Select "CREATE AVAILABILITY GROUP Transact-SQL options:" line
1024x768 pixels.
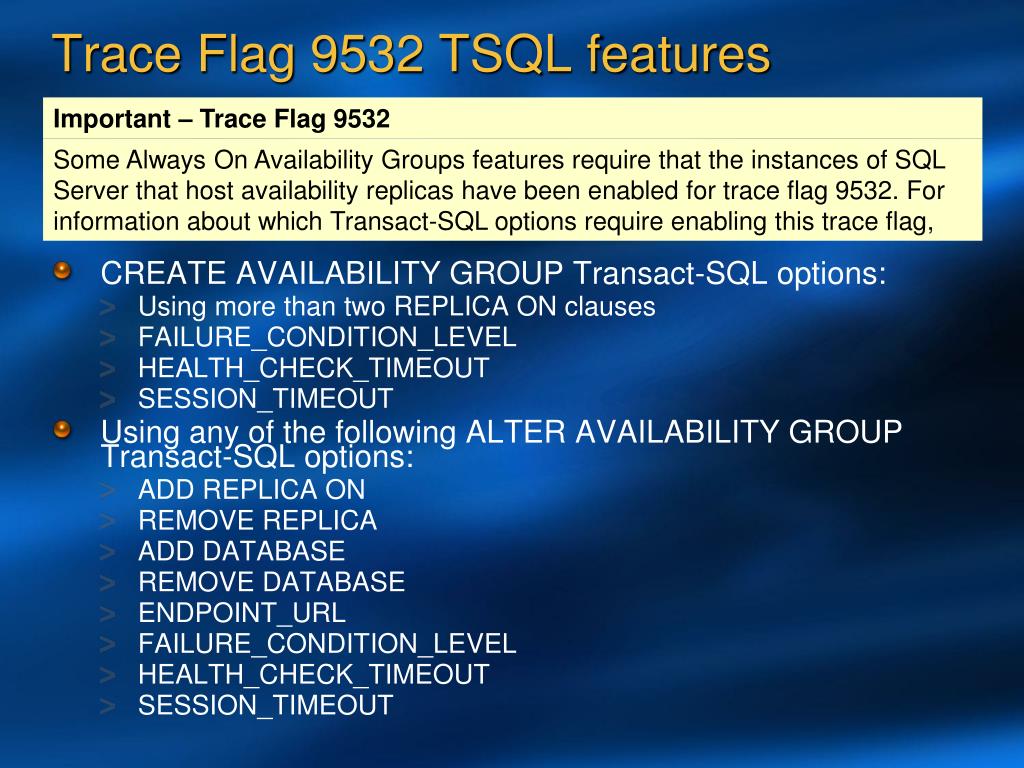(494, 273)
